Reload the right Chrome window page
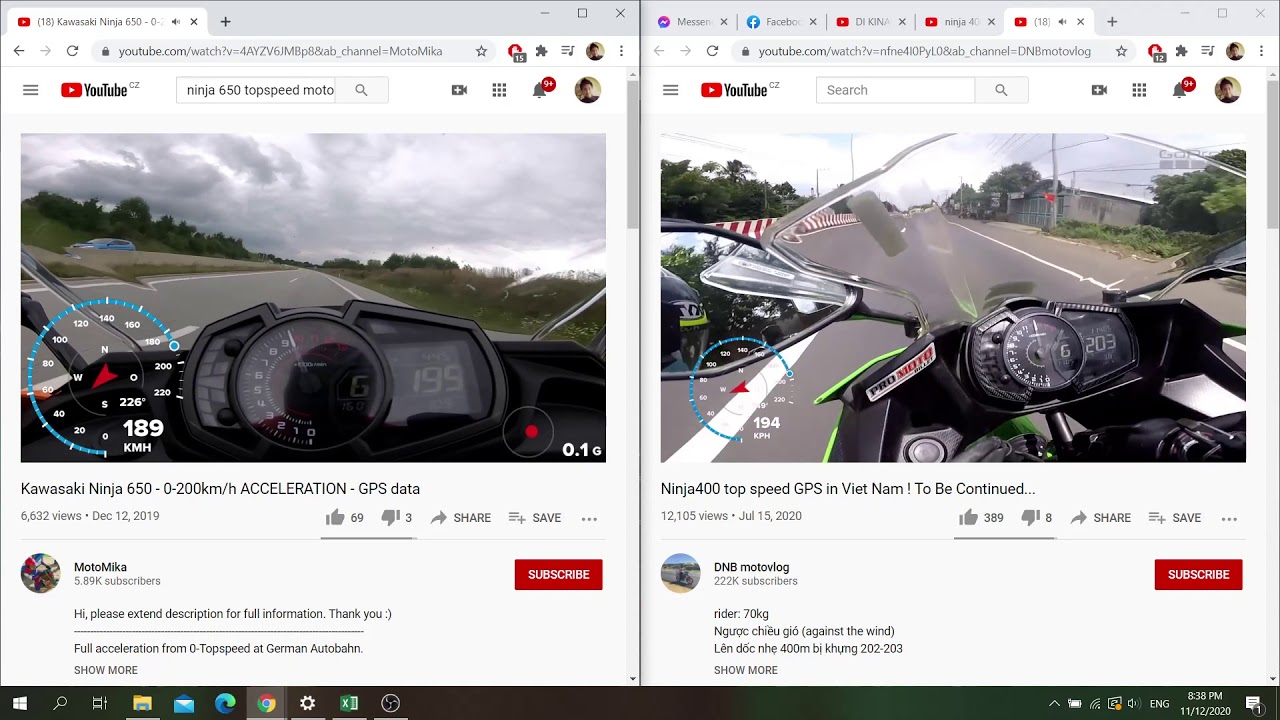This screenshot has height=720, width=1280. point(712,51)
